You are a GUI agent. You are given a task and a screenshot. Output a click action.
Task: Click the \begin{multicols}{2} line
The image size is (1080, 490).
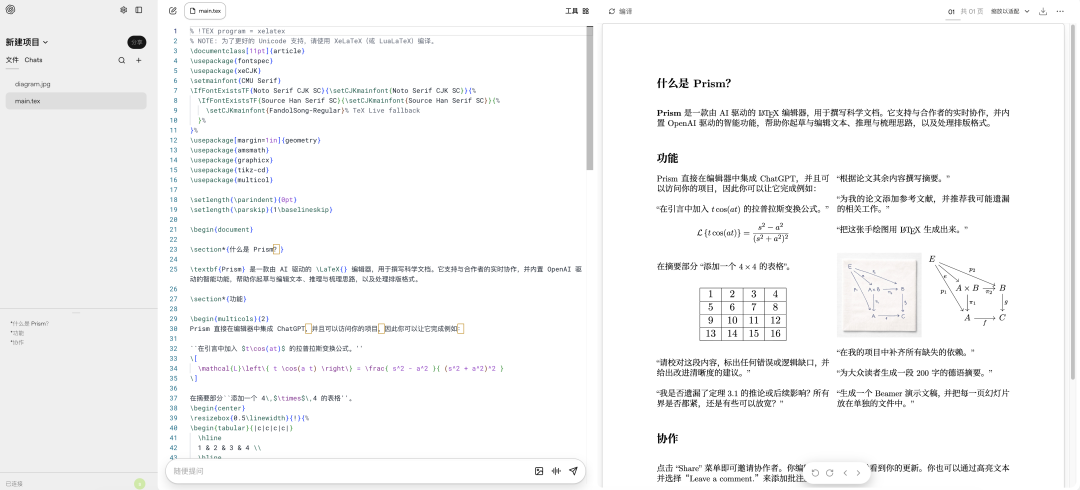pos(229,319)
